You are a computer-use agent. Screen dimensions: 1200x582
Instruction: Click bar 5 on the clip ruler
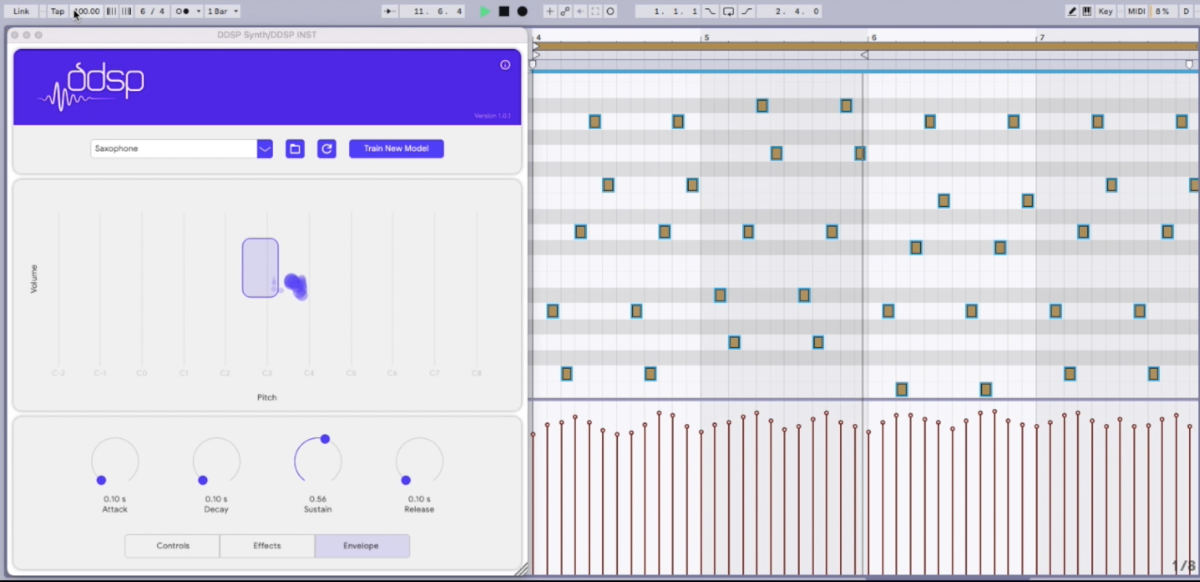[705, 37]
